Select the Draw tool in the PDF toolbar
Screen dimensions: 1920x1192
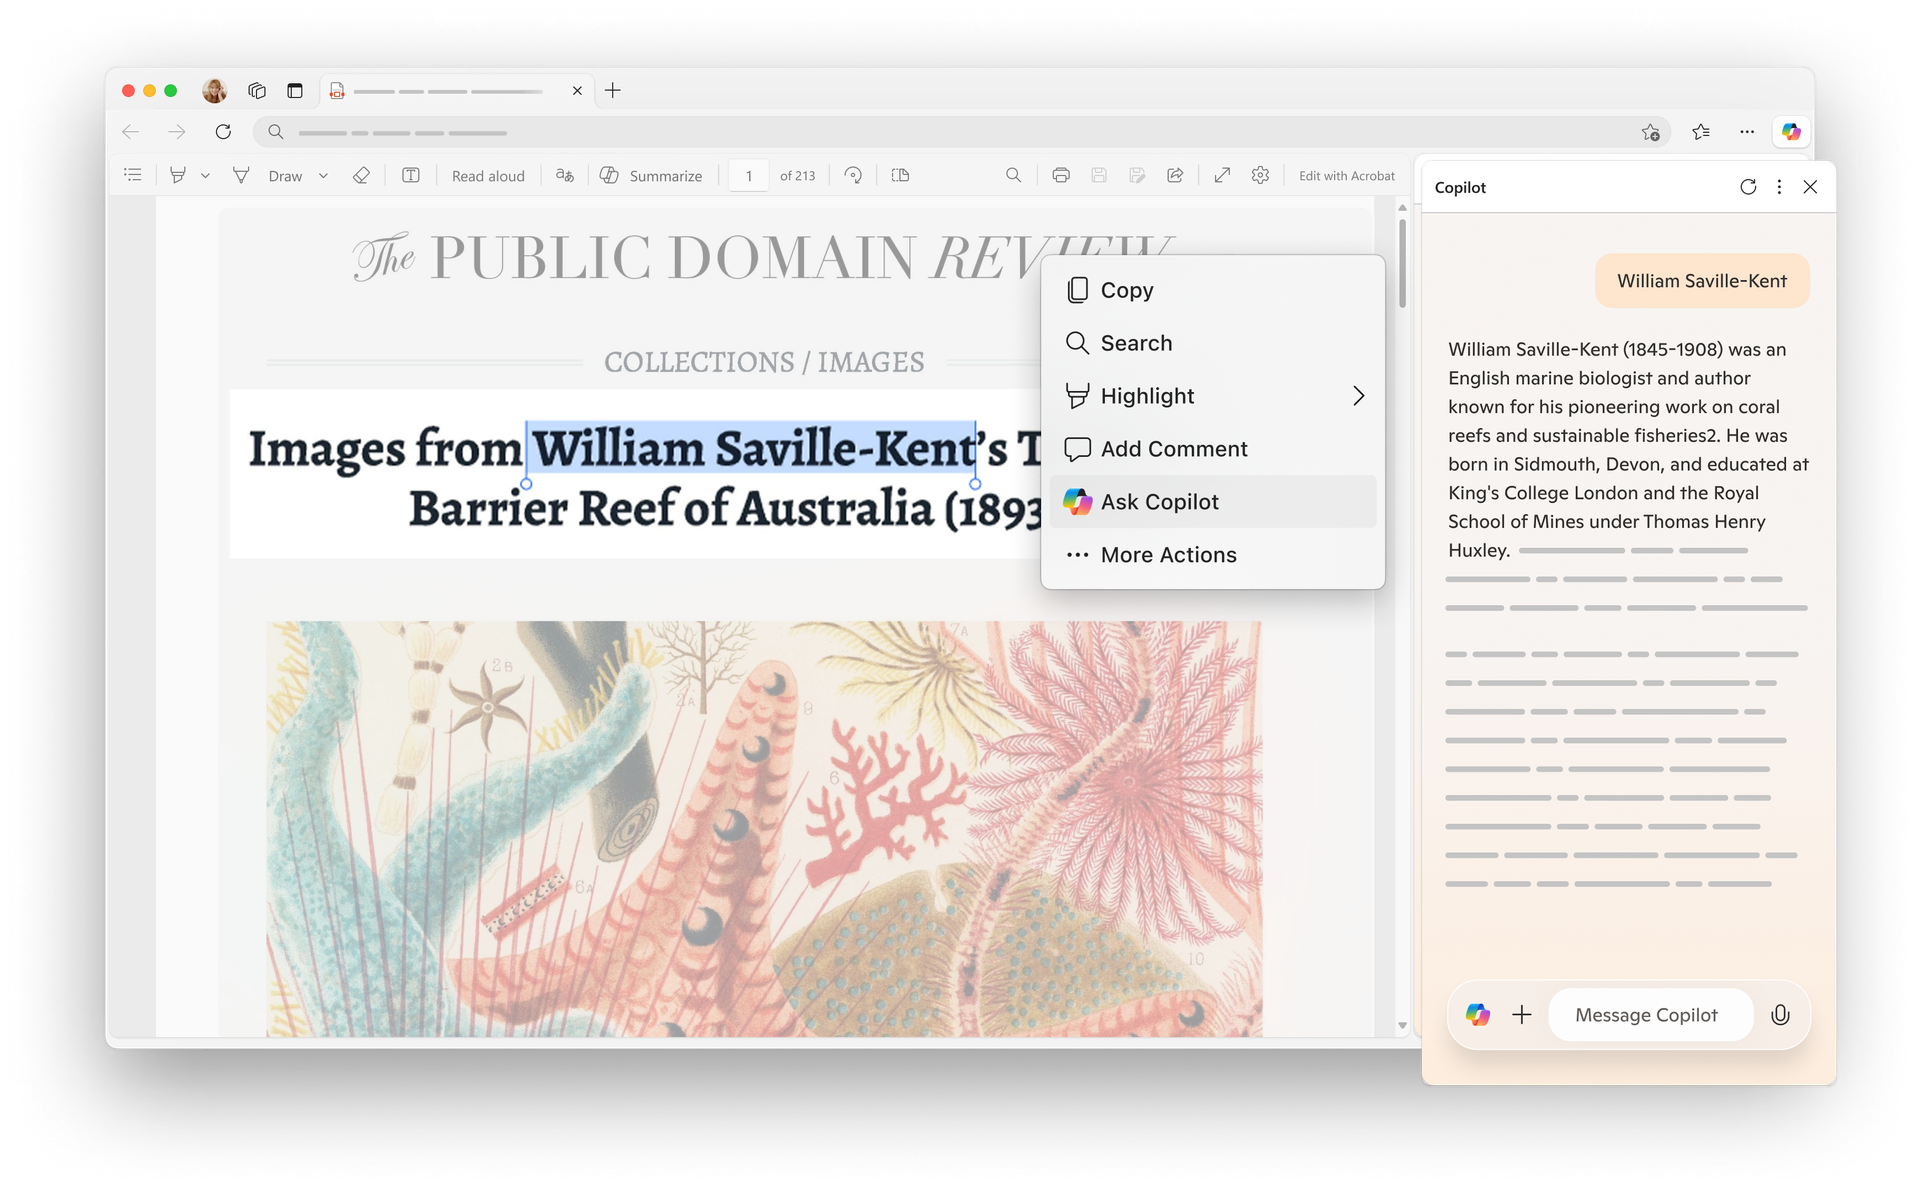286,175
